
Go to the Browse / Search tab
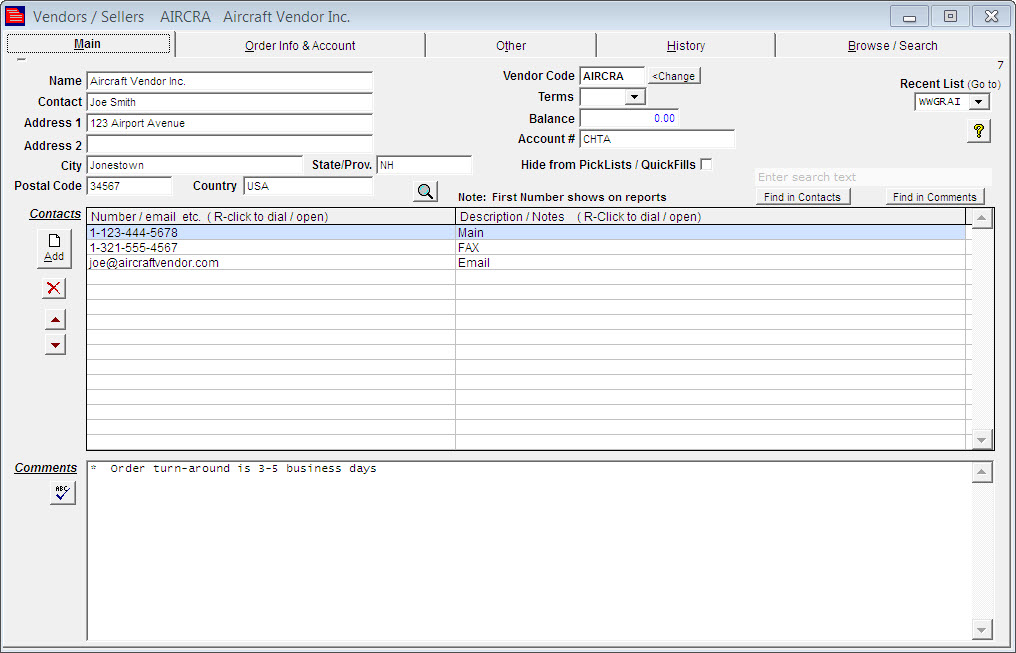[x=892, y=45]
